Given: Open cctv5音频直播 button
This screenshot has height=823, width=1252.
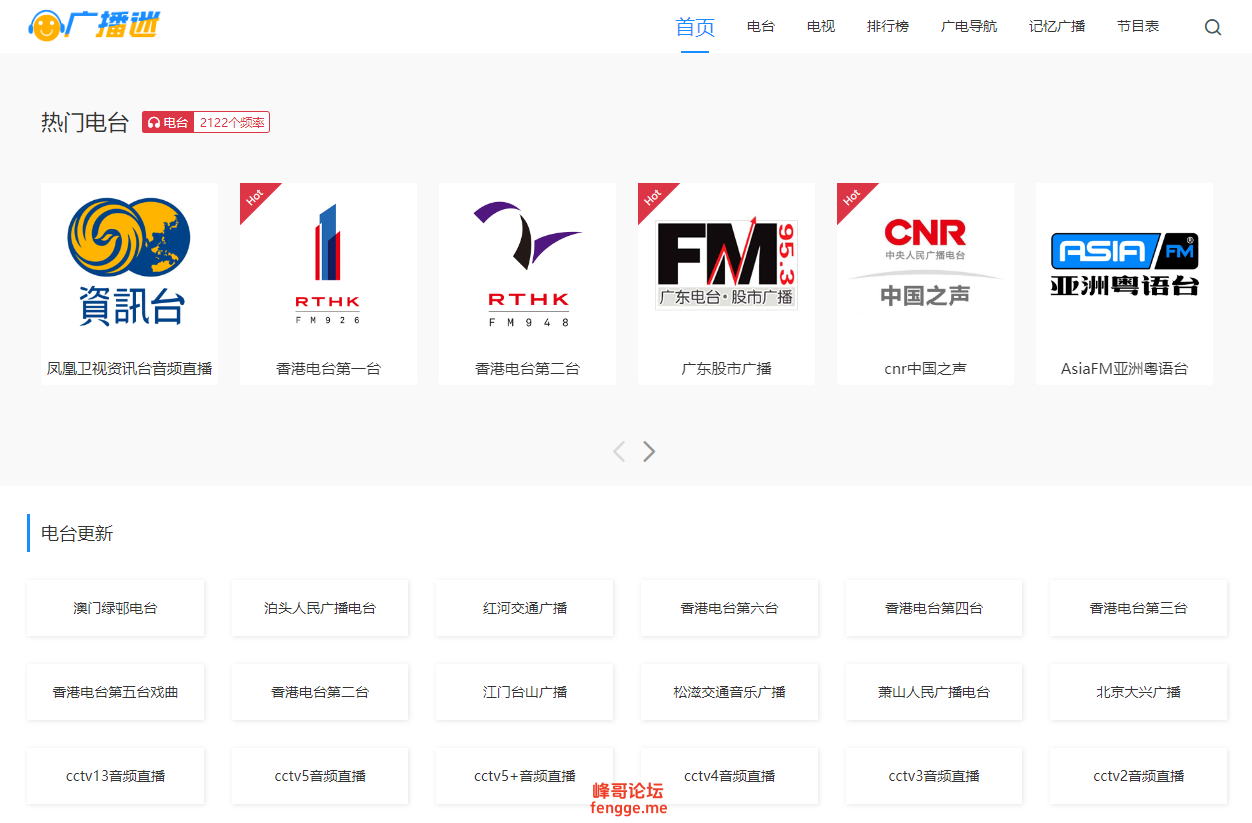Looking at the screenshot, I should click(x=320, y=776).
